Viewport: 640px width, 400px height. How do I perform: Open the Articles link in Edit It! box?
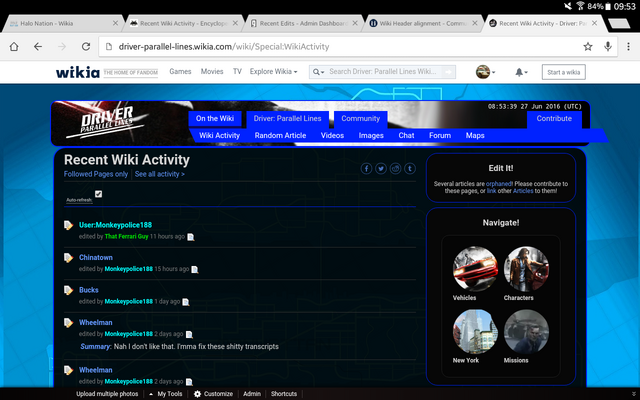click(x=523, y=191)
